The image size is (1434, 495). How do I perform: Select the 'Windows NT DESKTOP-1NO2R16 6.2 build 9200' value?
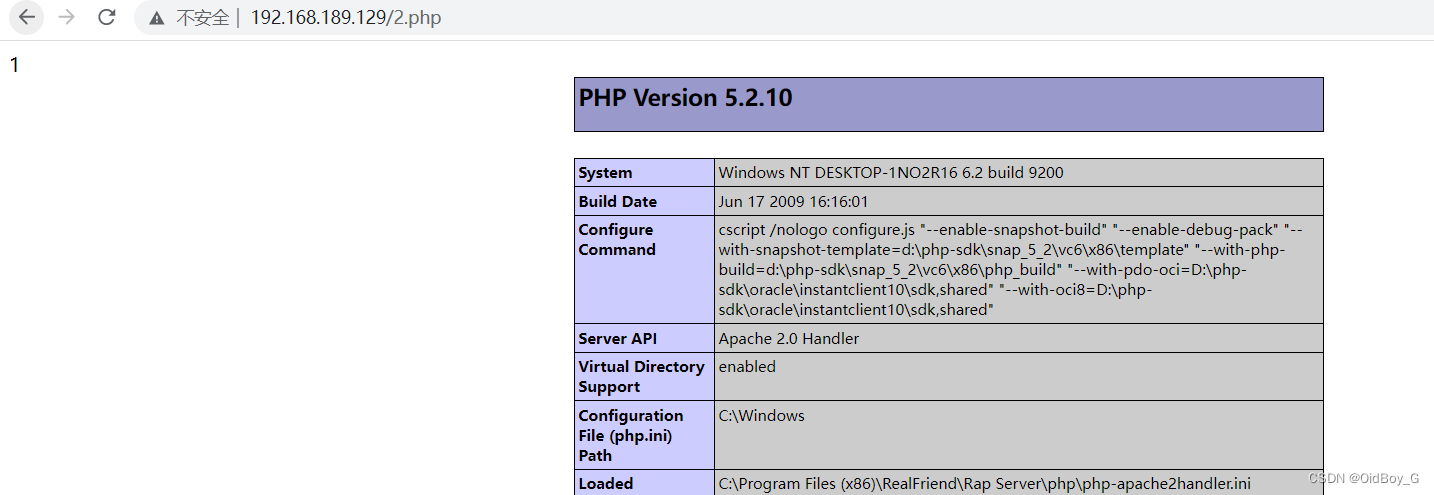tap(891, 172)
